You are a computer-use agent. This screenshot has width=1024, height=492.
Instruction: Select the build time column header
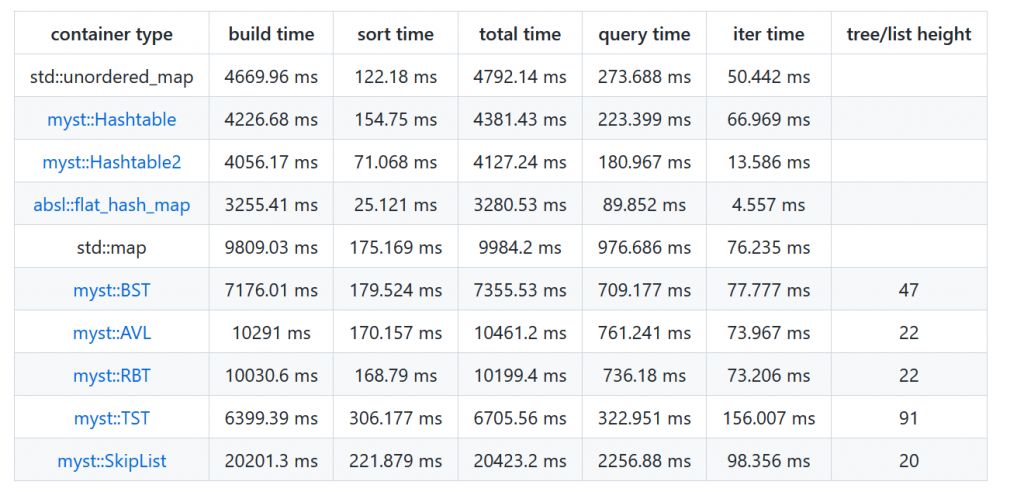271,34
